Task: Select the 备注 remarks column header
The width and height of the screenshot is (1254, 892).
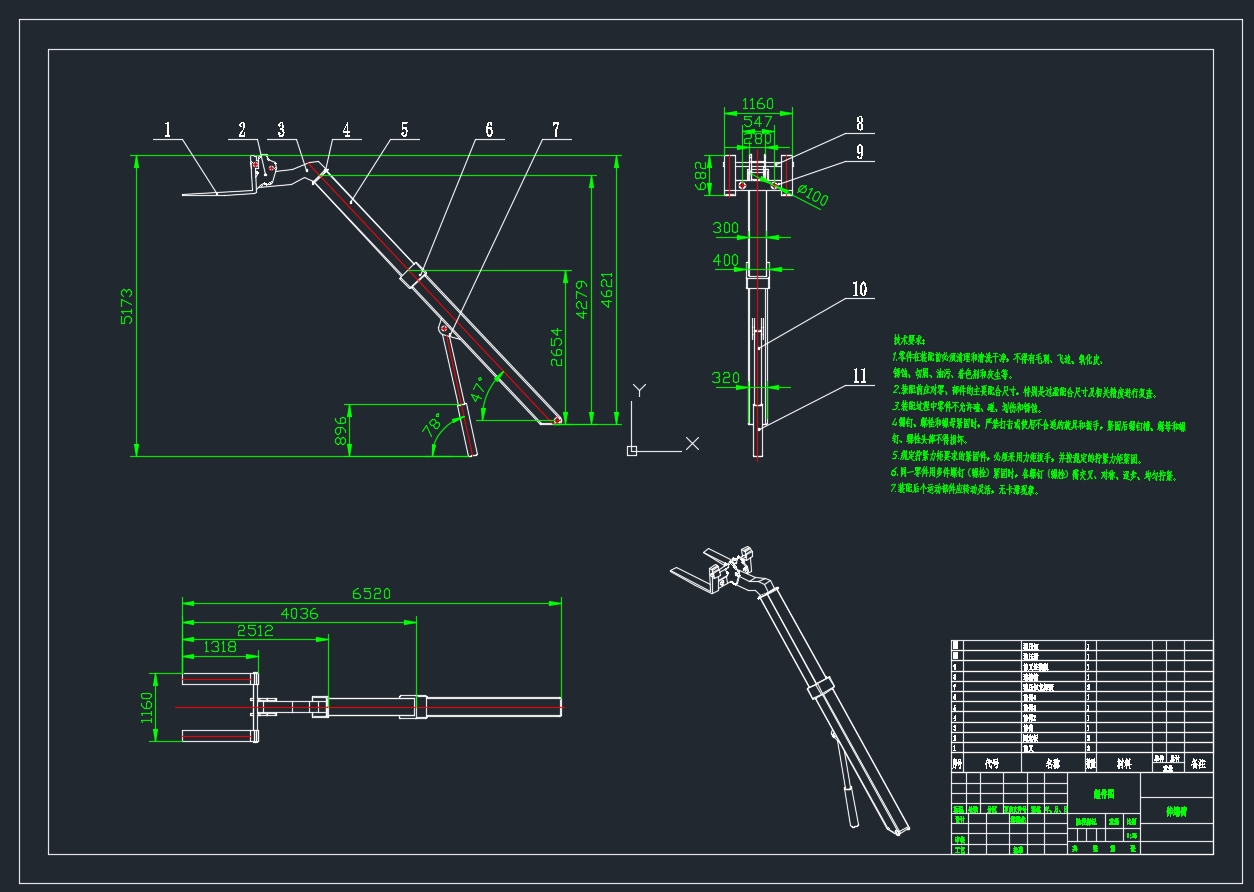Action: 1197,763
